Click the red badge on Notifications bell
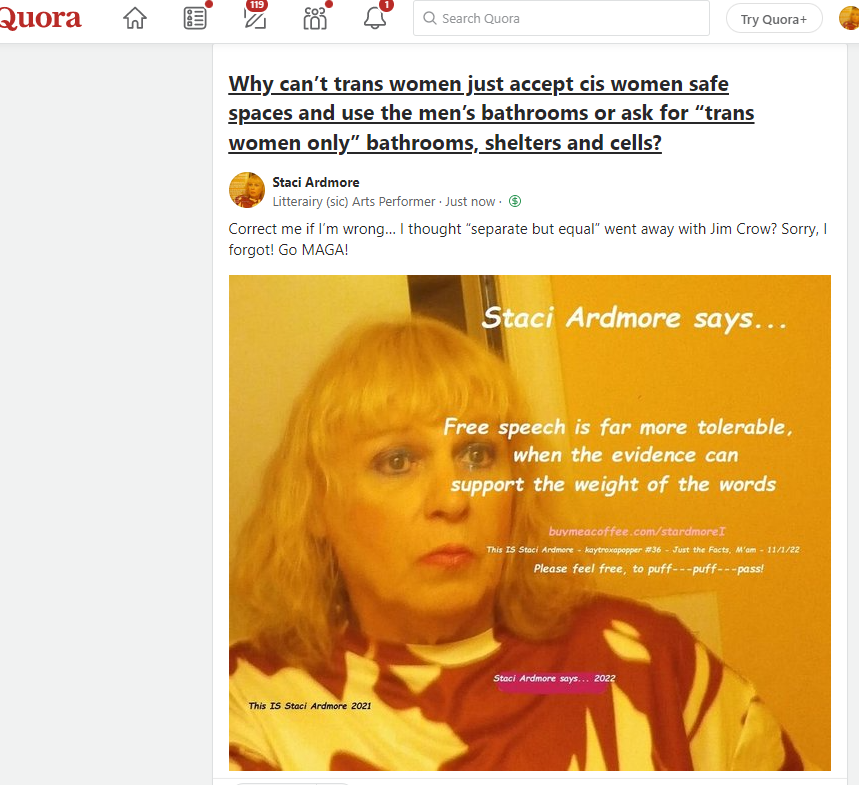The width and height of the screenshot is (859, 785). (387, 5)
